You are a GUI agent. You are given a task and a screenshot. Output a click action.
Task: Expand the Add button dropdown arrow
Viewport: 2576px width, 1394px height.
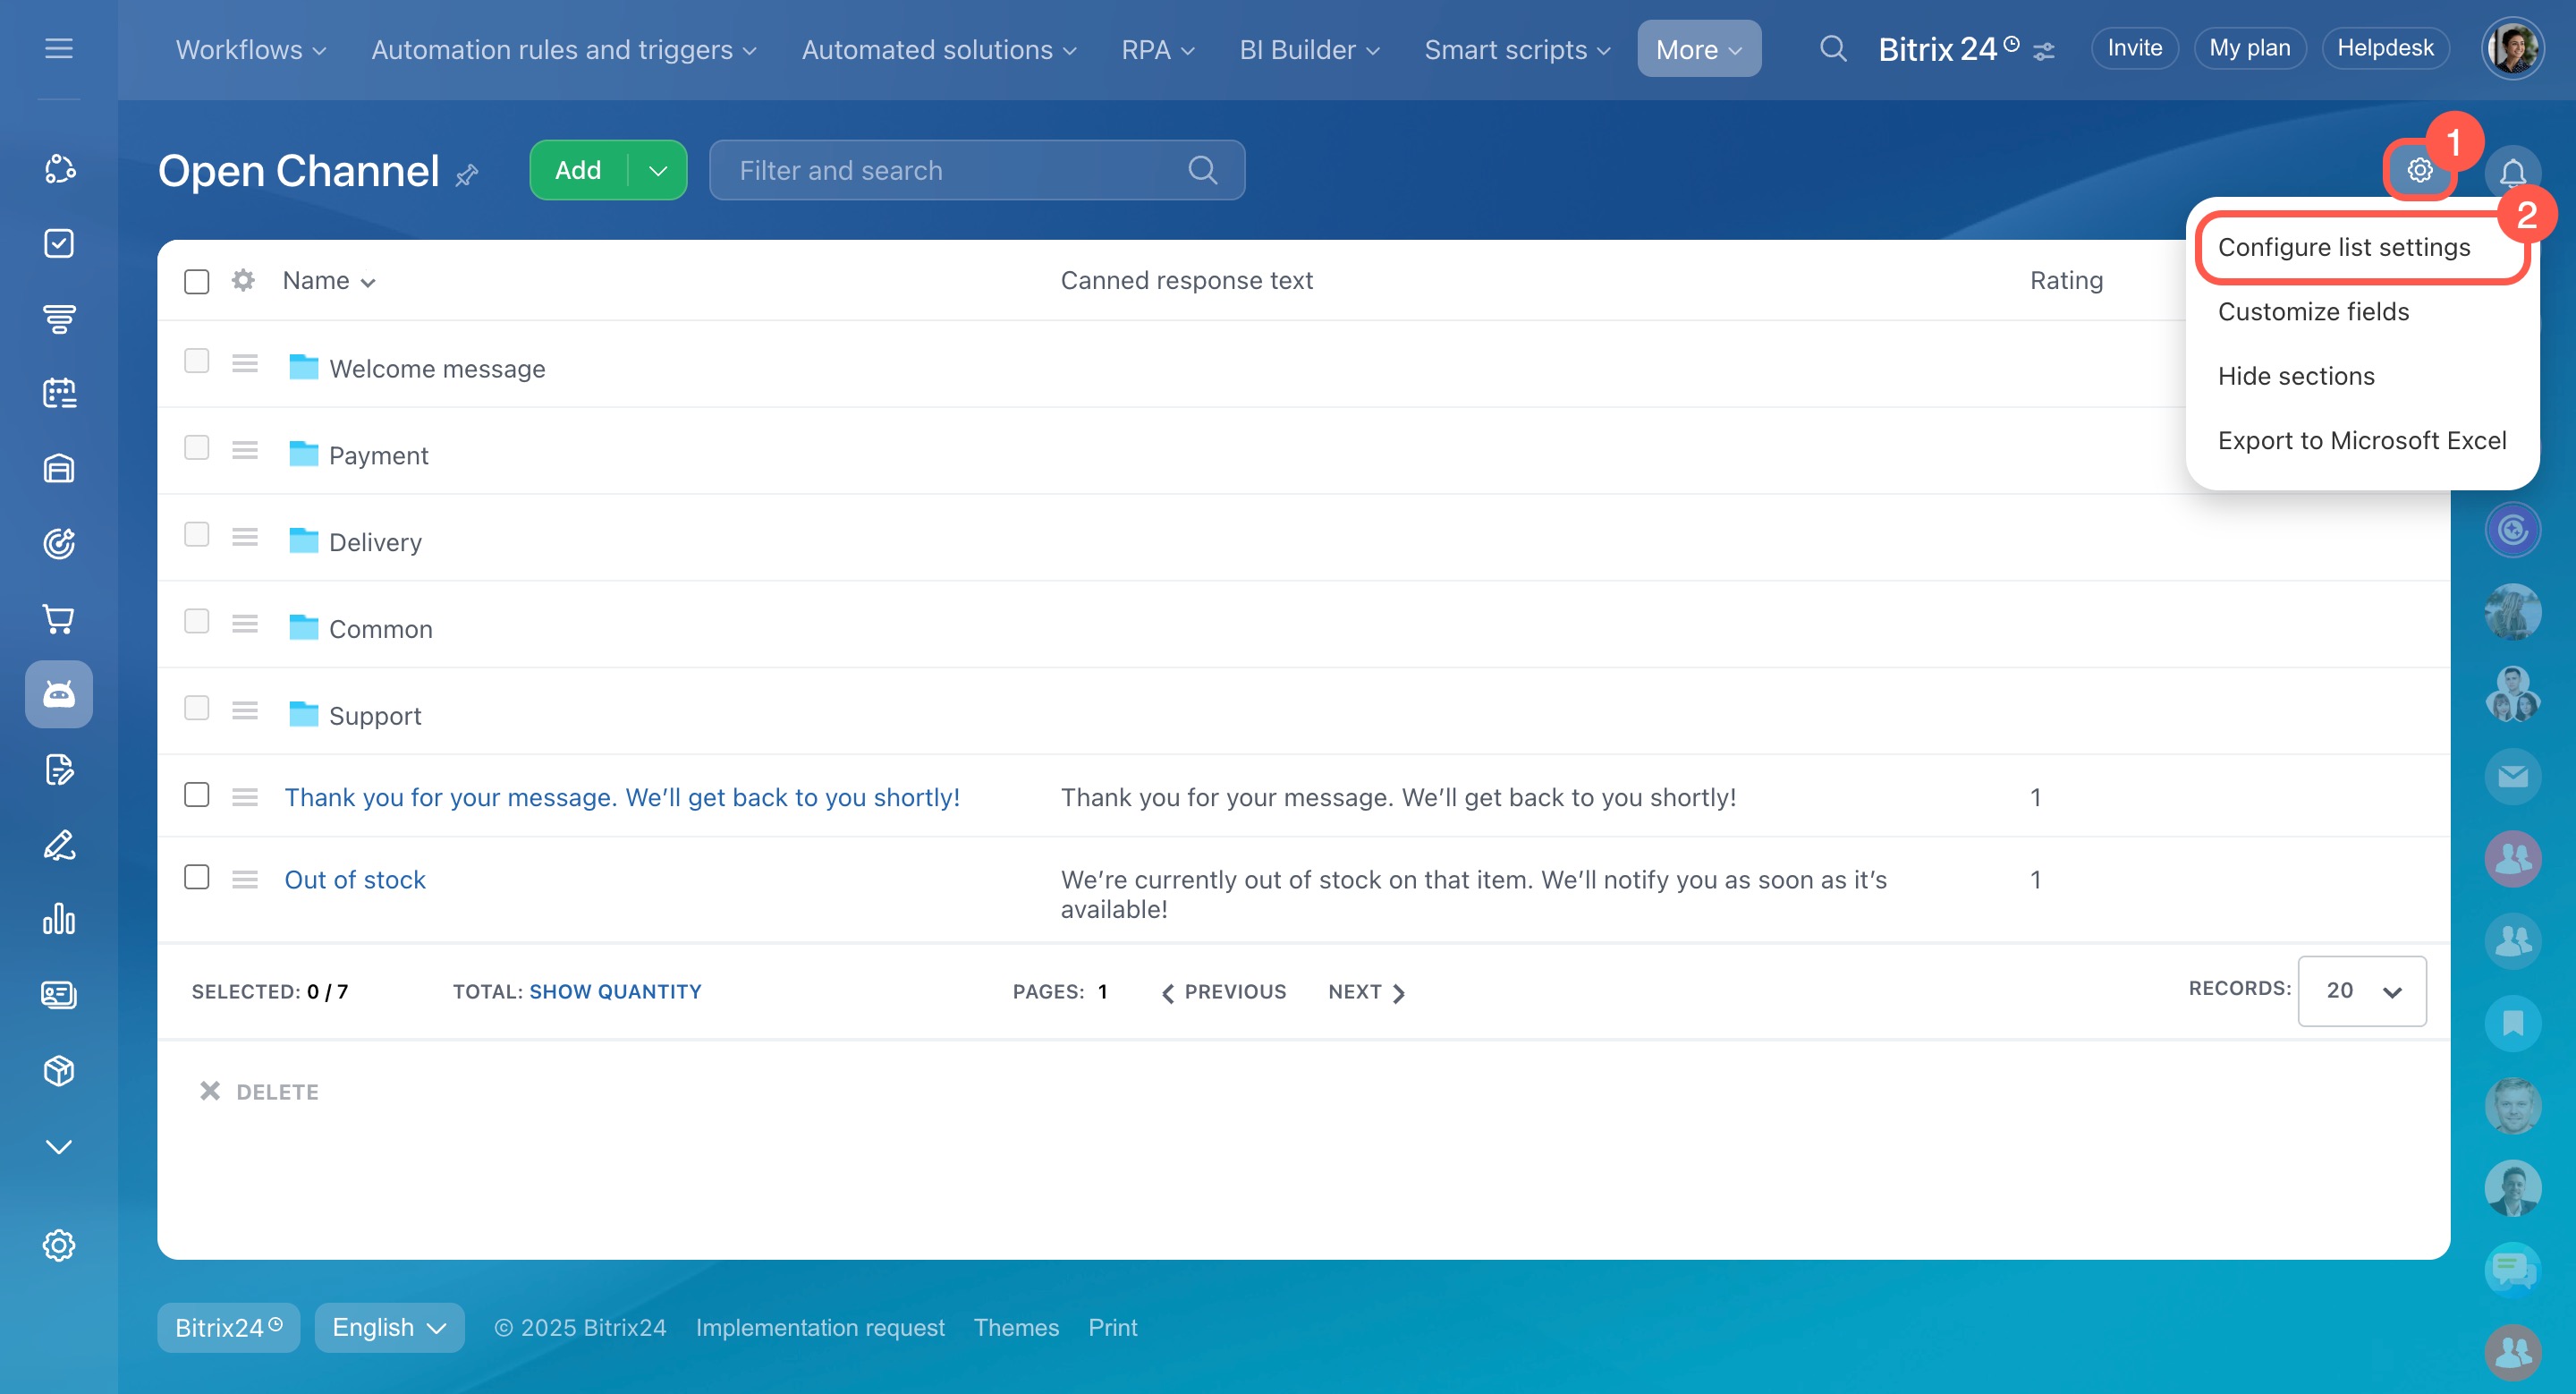click(658, 171)
